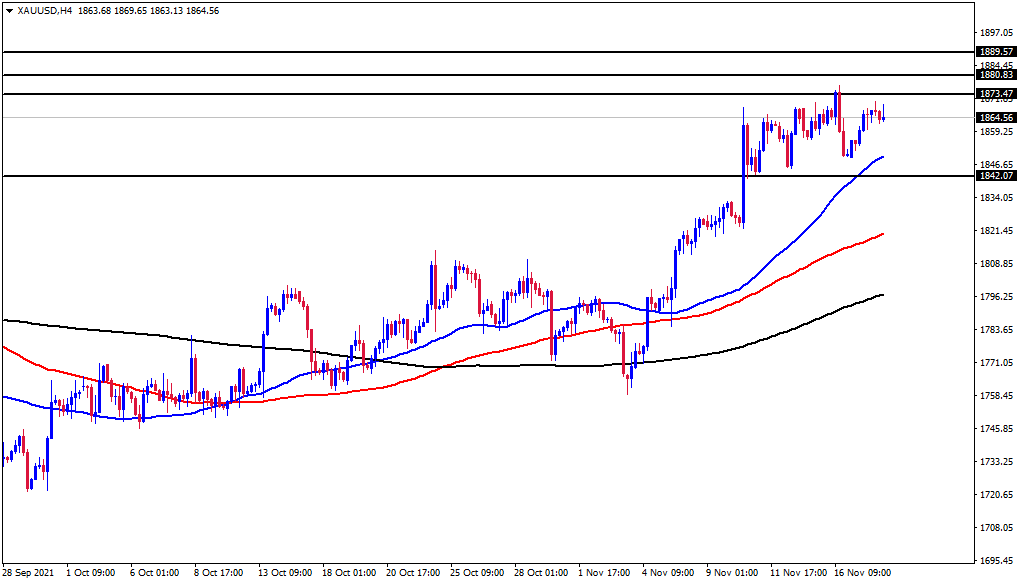Click the 1 Nov 17:00 time axis label

pos(604,573)
